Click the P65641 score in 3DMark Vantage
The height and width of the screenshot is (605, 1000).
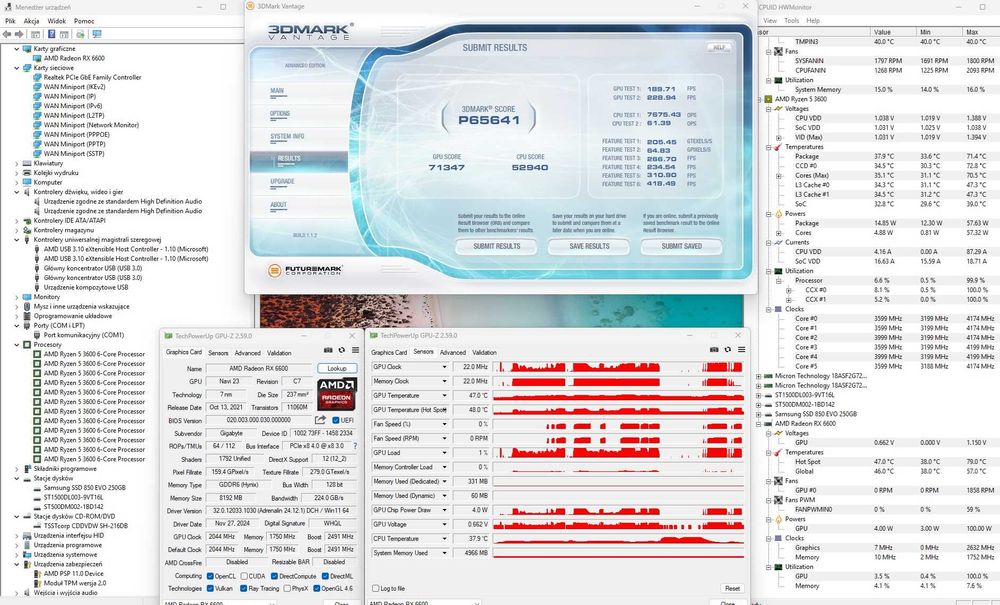(x=489, y=120)
